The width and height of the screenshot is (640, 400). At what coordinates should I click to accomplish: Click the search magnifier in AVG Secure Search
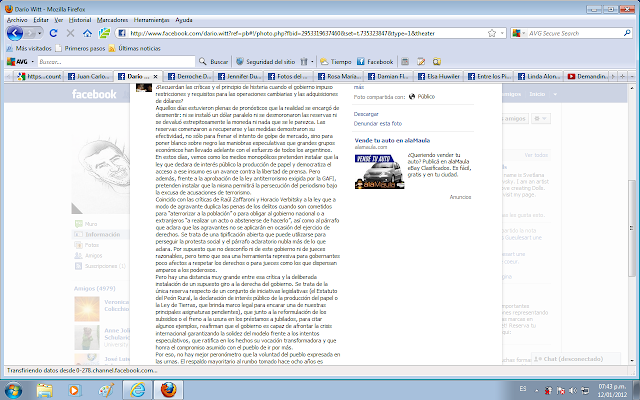tap(627, 33)
